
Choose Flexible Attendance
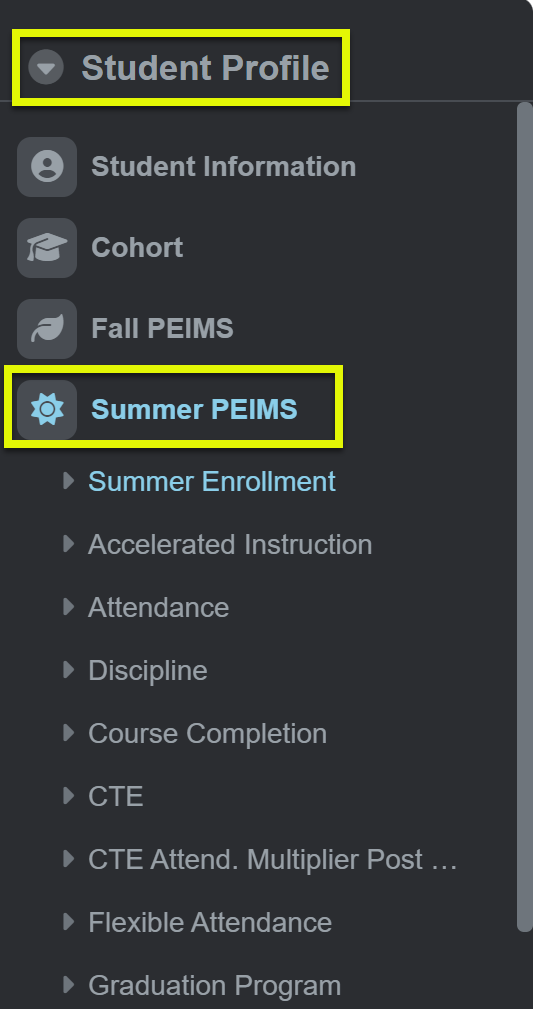pyautogui.click(x=210, y=923)
